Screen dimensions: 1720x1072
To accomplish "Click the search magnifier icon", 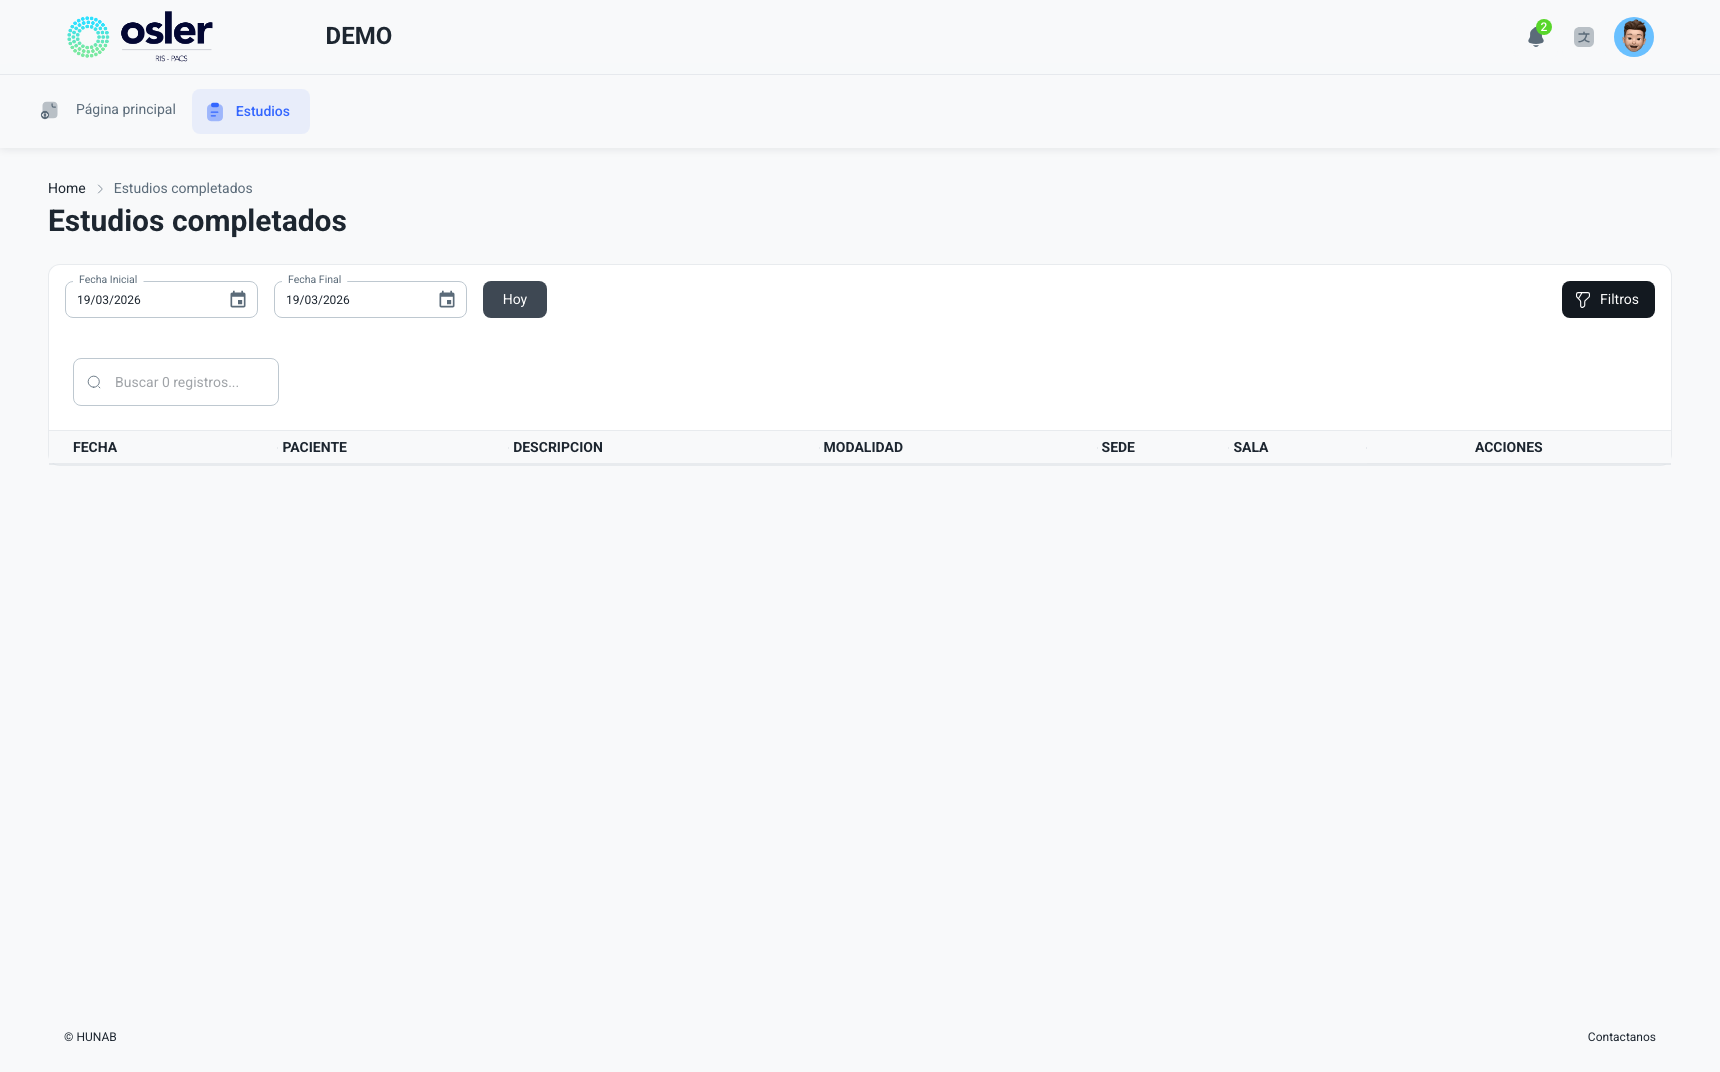I will coord(94,382).
